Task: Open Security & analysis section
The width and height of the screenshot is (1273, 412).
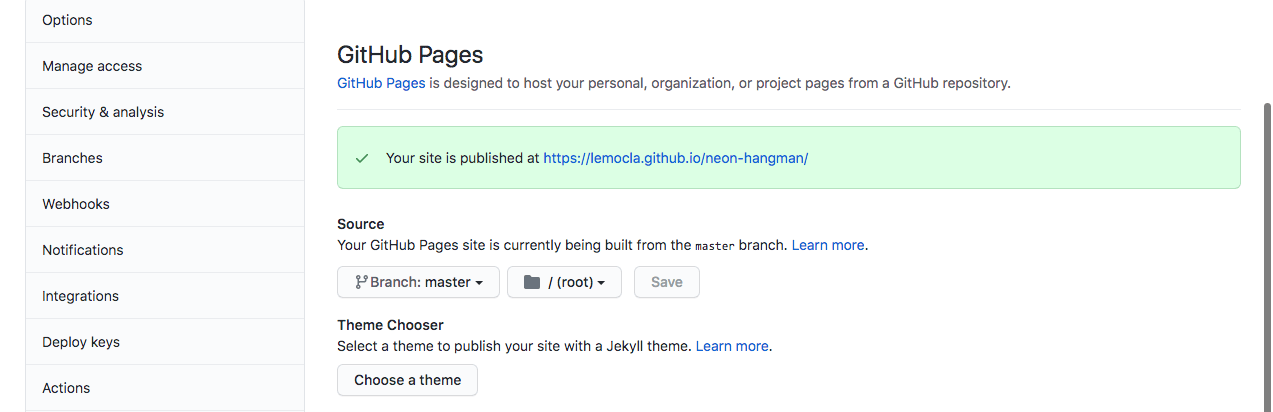Action: [x=165, y=112]
